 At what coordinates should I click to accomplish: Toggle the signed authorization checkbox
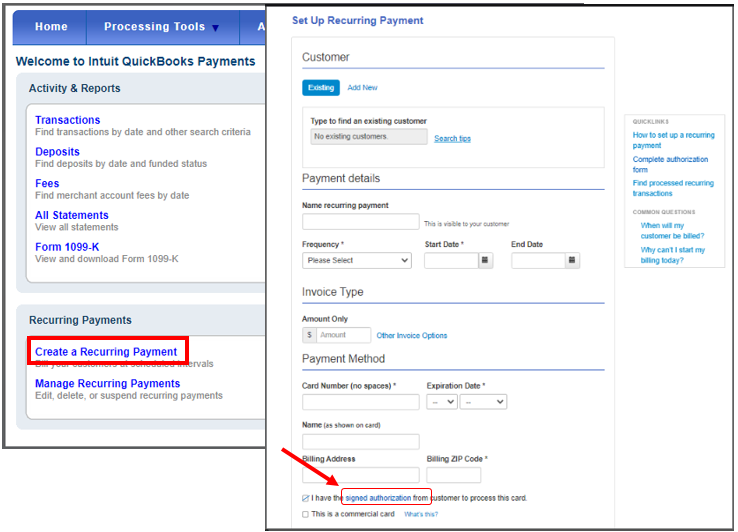[x=305, y=498]
